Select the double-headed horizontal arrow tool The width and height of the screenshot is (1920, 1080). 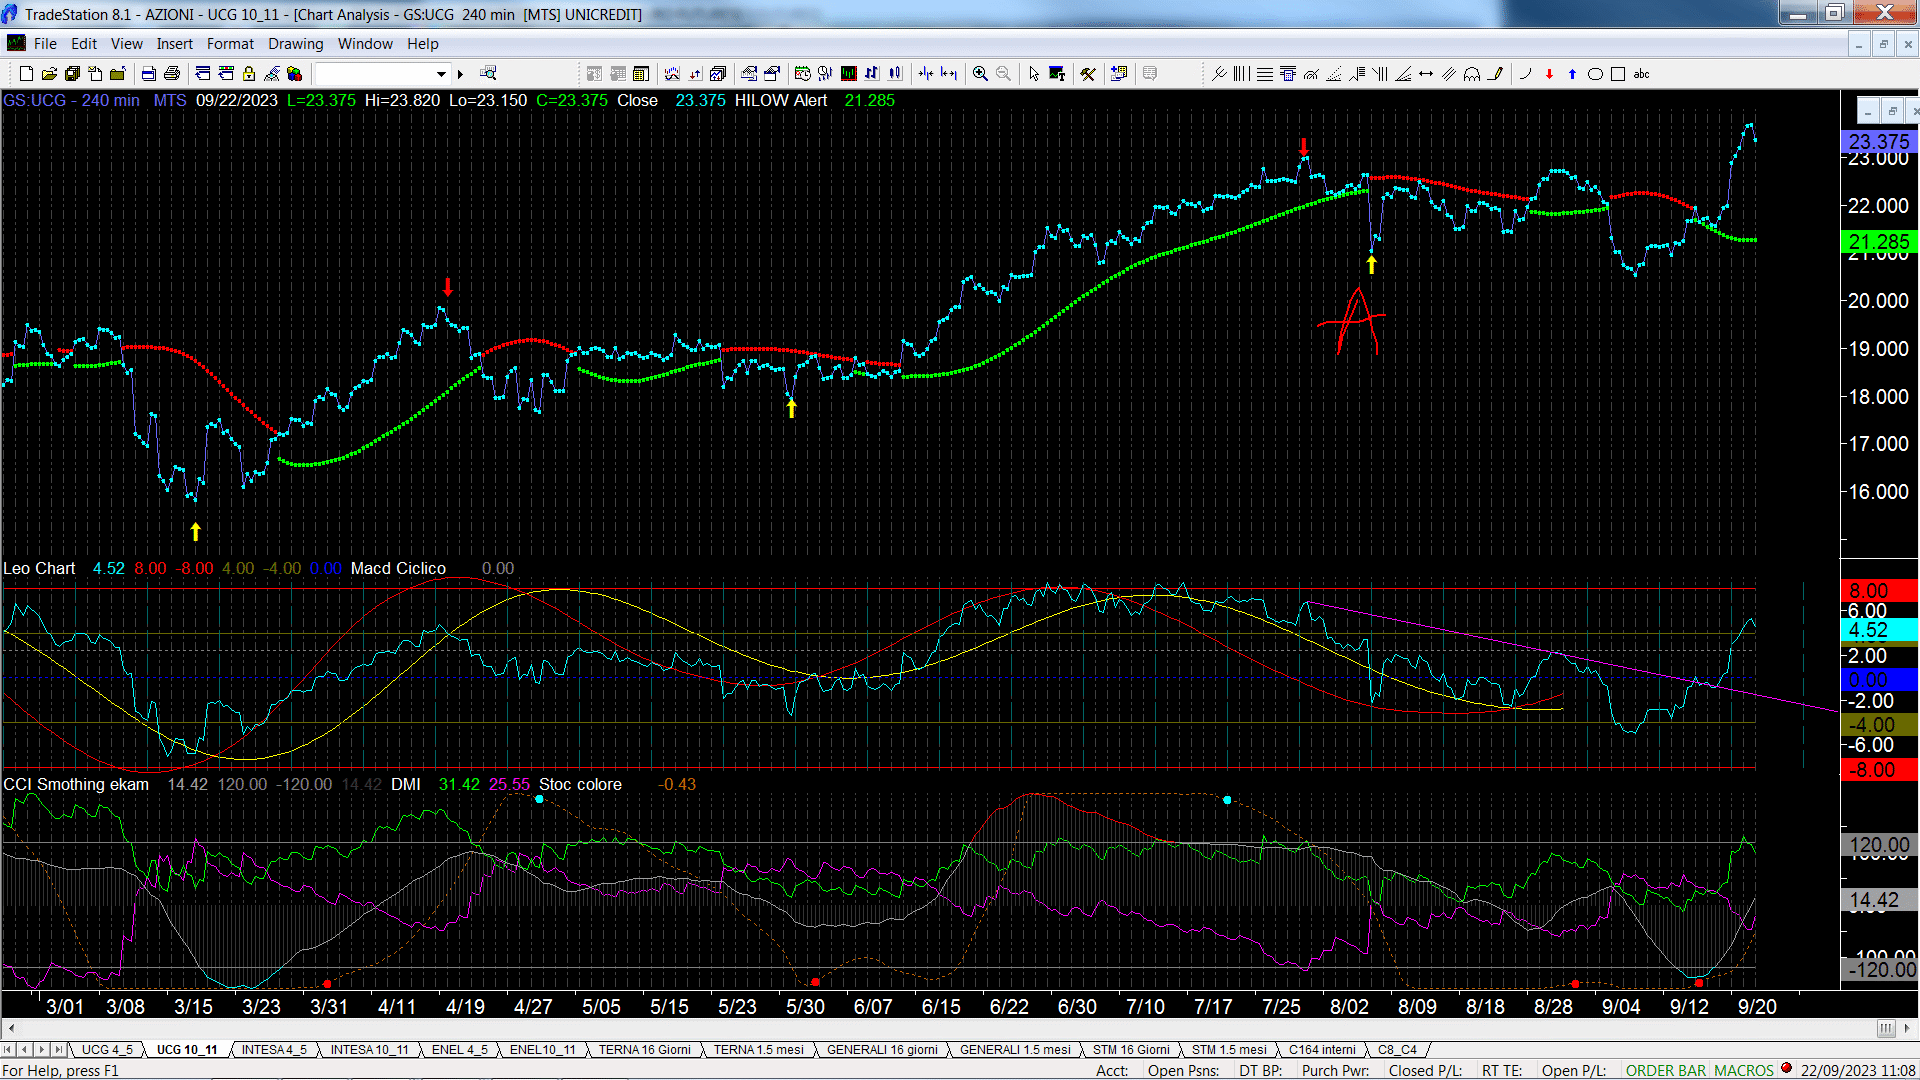pyautogui.click(x=1426, y=74)
